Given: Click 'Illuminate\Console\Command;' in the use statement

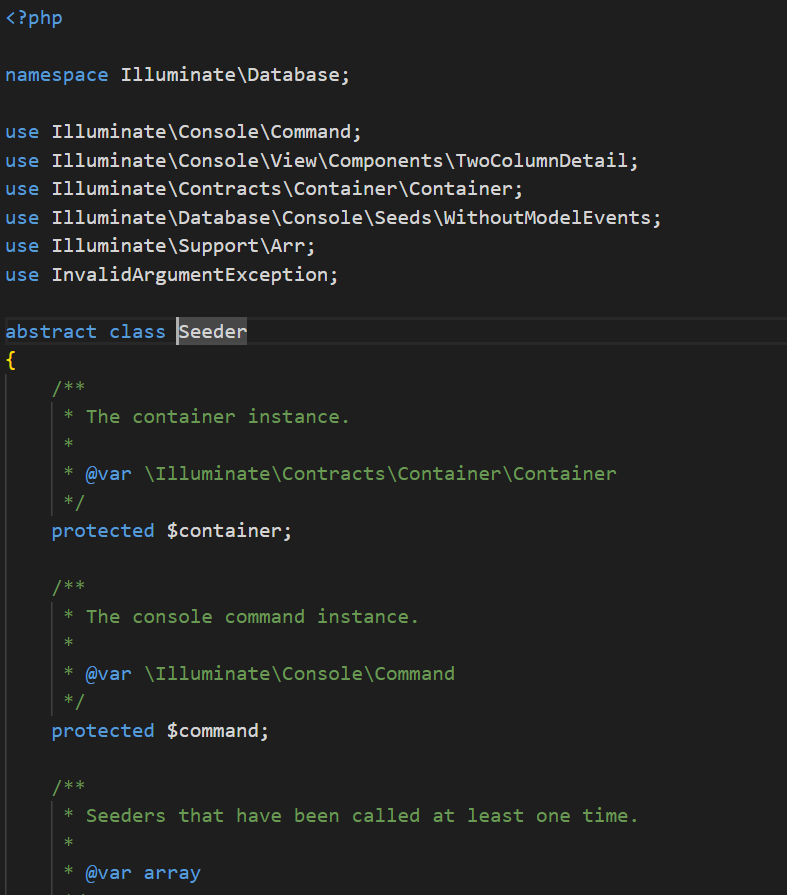Looking at the screenshot, I should pos(207,132).
